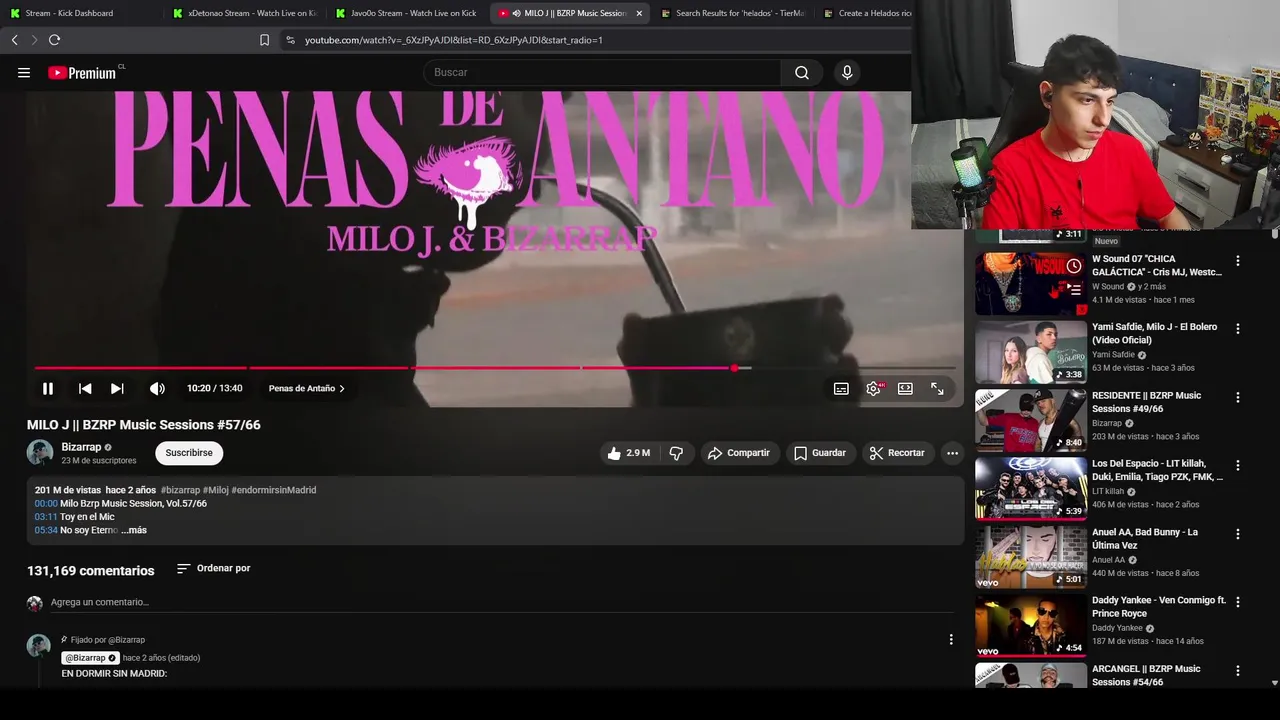Toggle subtitles on the player
1280x720 pixels.
click(x=841, y=388)
